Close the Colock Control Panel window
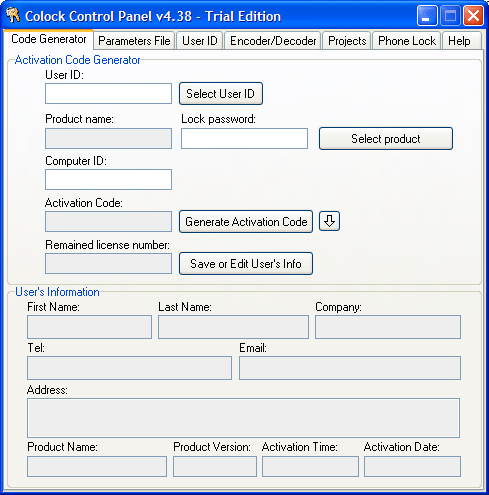The width and height of the screenshot is (489, 495). click(473, 16)
